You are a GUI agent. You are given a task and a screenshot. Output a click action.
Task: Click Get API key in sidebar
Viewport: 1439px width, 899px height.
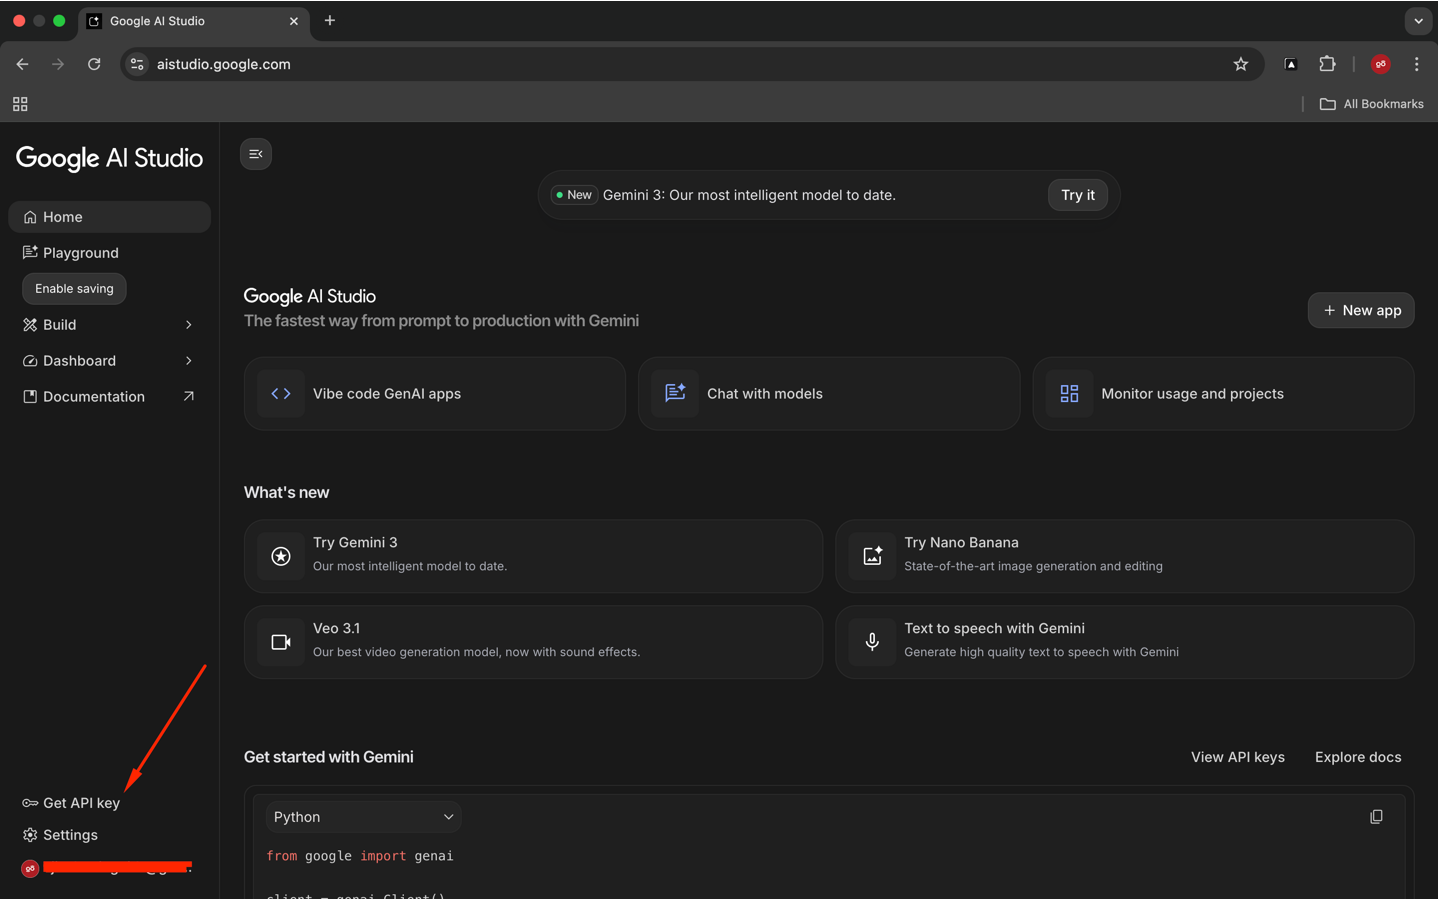point(80,803)
